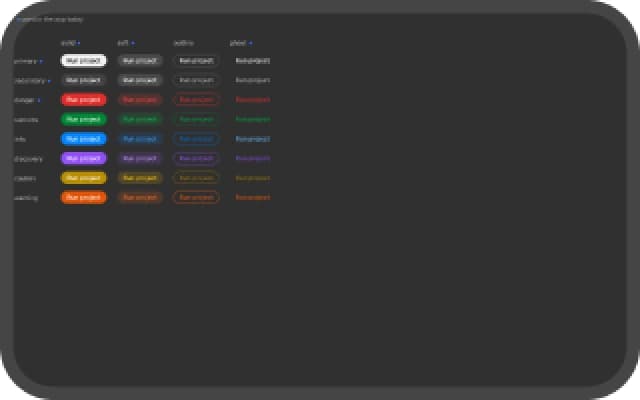The image size is (640, 400).
Task: Click the soft primary Run project button
Action: coord(140,60)
